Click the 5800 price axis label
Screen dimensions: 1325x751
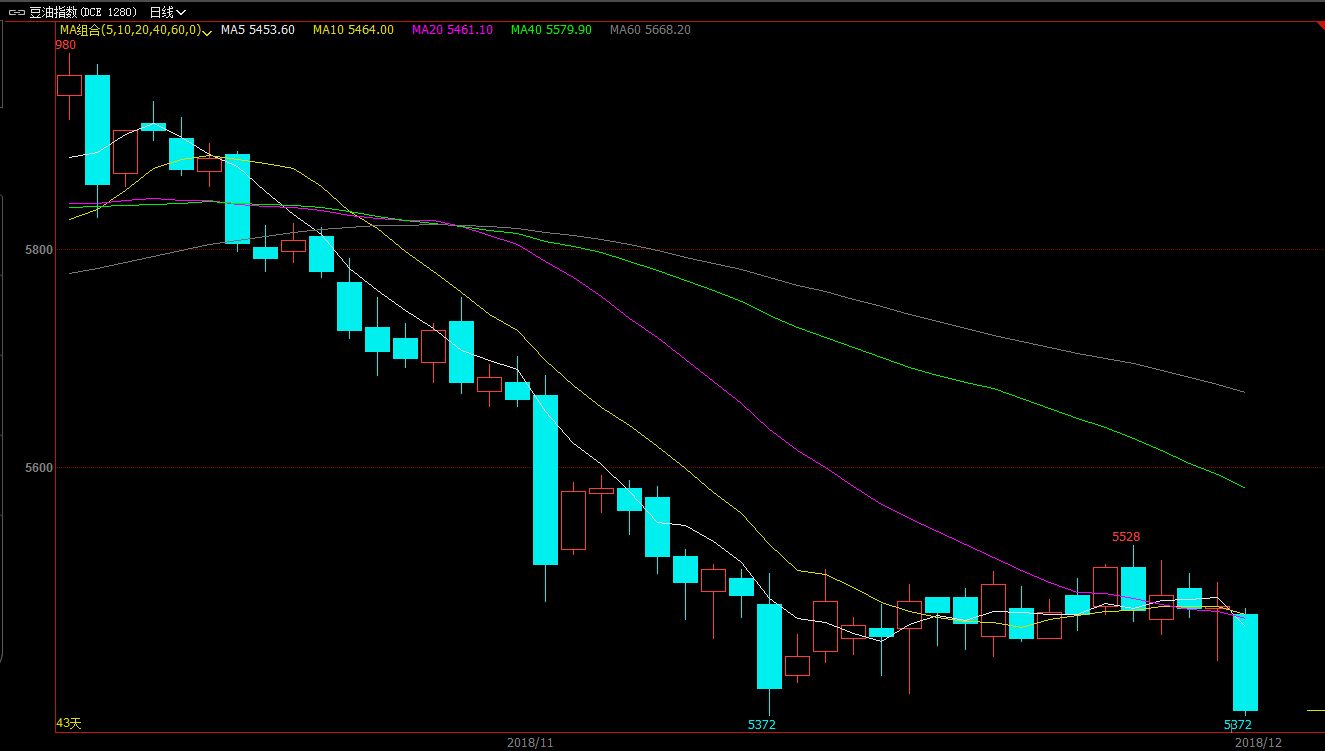(39, 249)
